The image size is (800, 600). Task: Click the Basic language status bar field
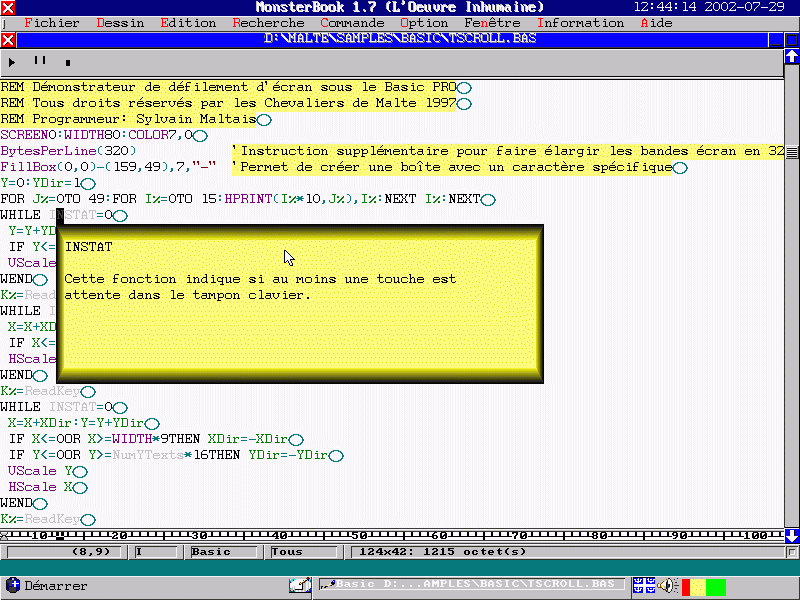pos(211,552)
